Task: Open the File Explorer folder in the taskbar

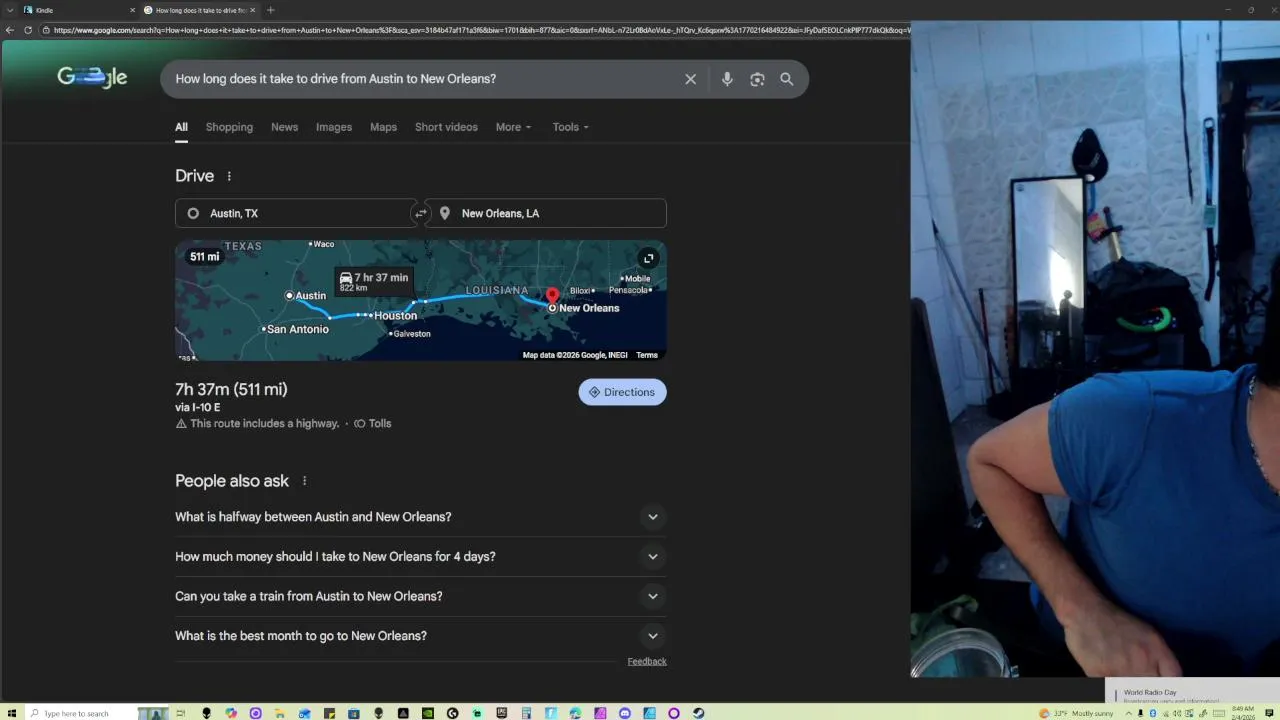Action: (x=279, y=713)
